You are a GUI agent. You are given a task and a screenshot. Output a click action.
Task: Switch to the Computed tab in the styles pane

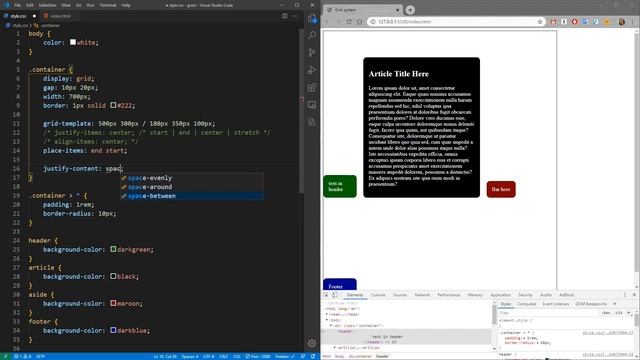coord(526,304)
